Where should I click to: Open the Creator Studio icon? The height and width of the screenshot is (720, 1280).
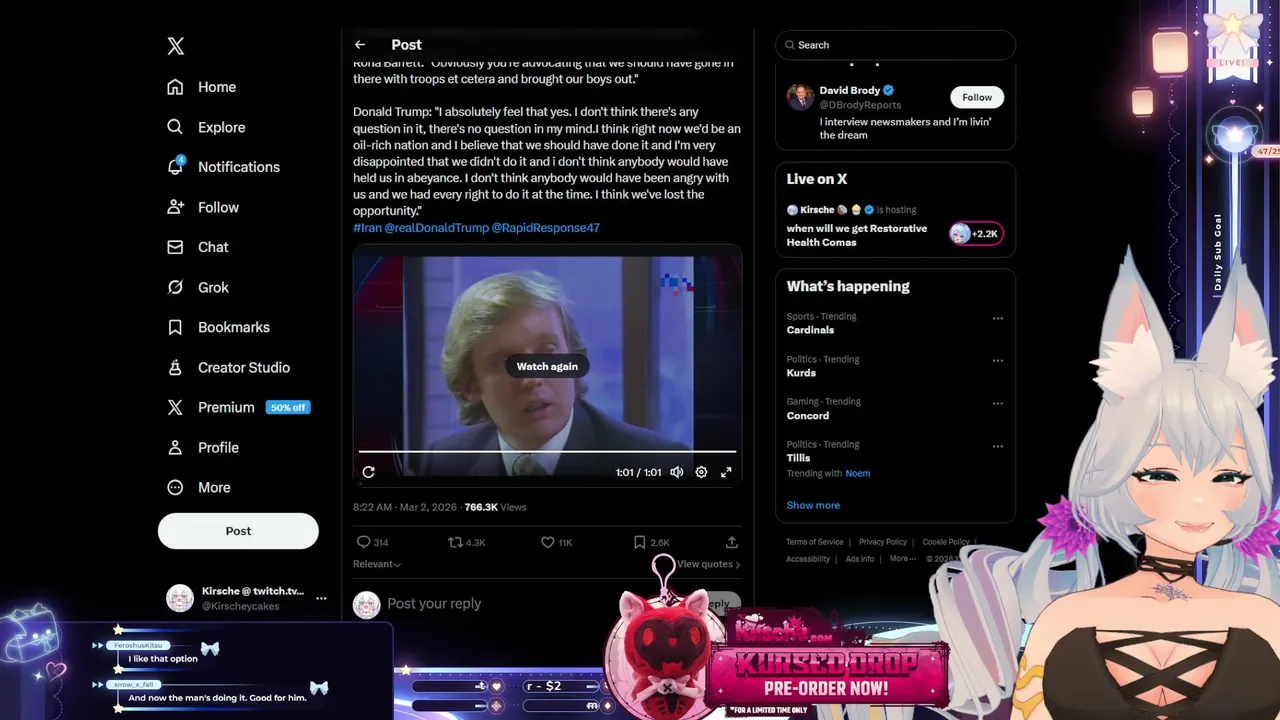175,367
